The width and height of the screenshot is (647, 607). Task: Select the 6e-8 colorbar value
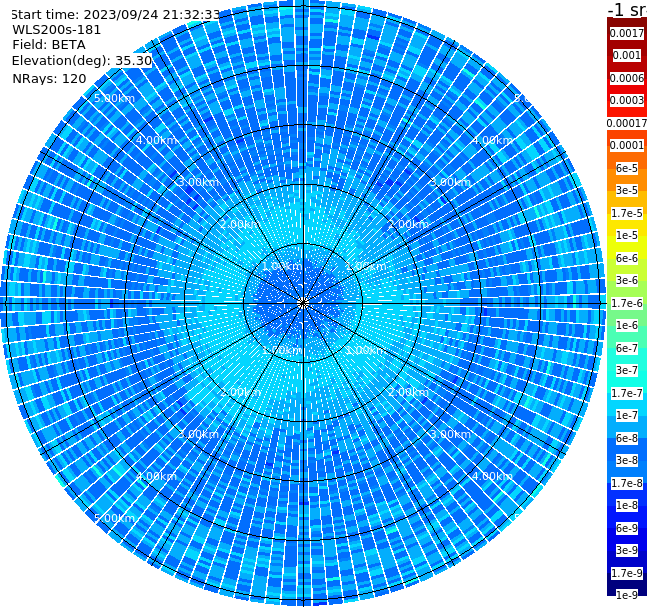tap(627, 438)
